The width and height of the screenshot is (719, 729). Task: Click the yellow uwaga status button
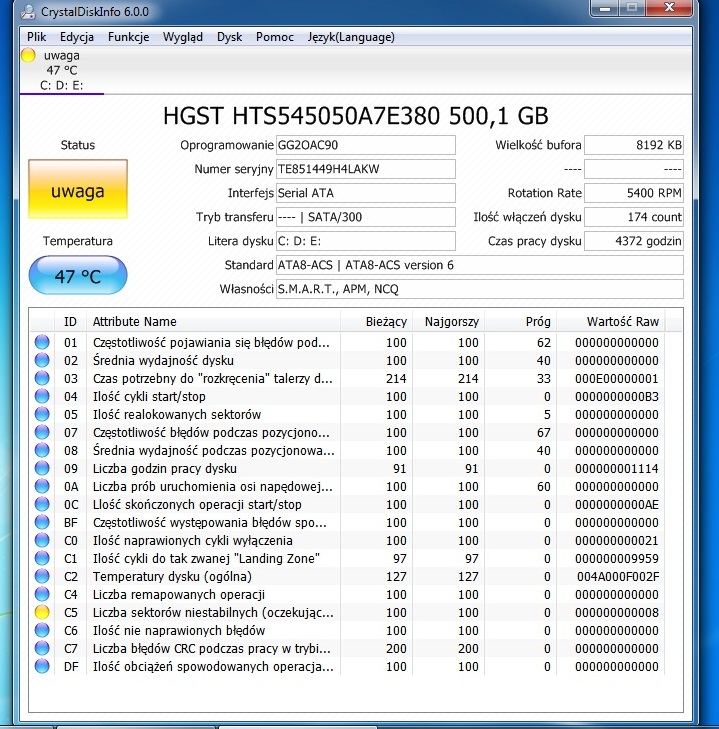(78, 189)
